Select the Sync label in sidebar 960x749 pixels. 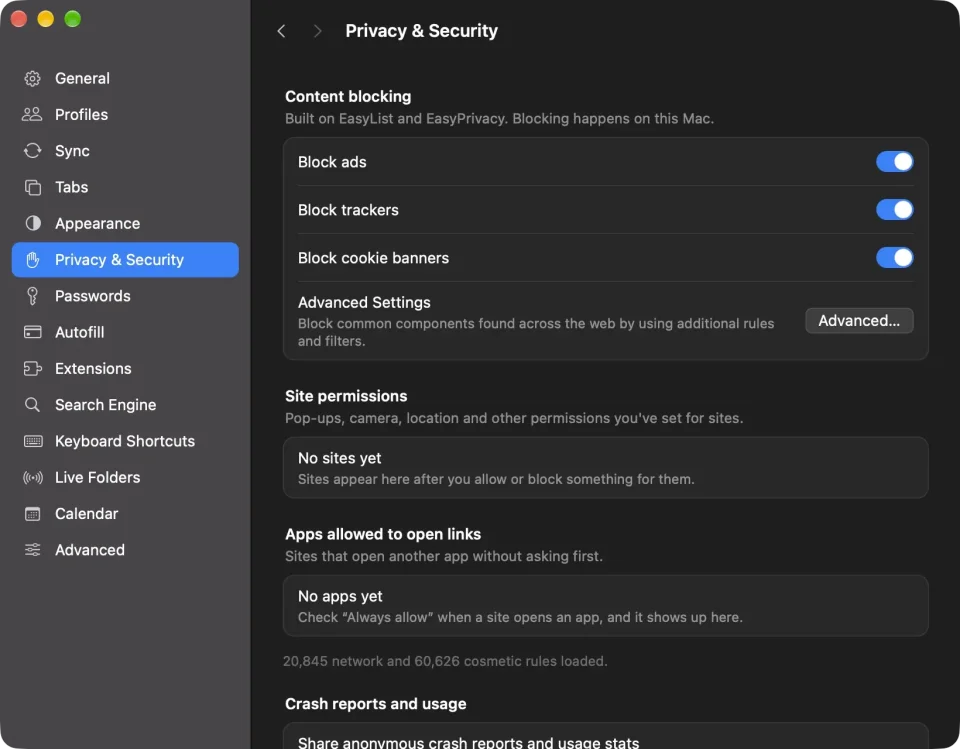[x=72, y=151]
